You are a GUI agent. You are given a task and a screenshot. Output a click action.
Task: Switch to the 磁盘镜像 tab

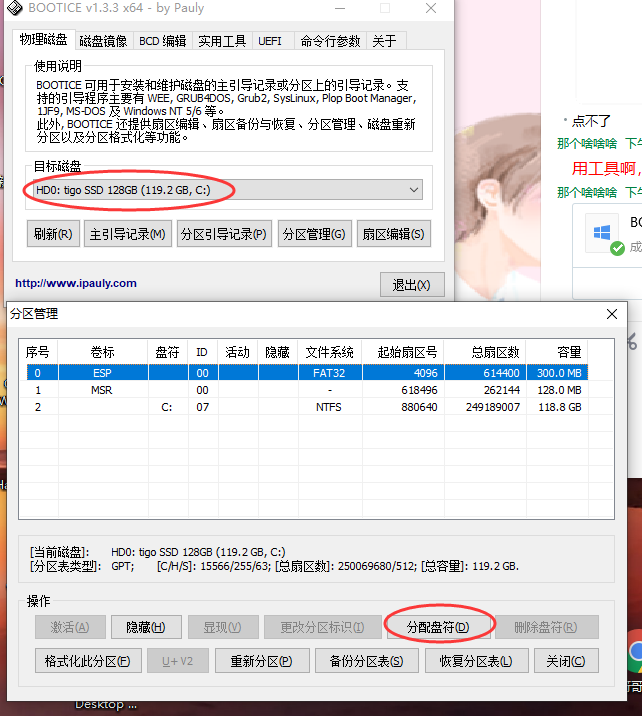[103, 41]
